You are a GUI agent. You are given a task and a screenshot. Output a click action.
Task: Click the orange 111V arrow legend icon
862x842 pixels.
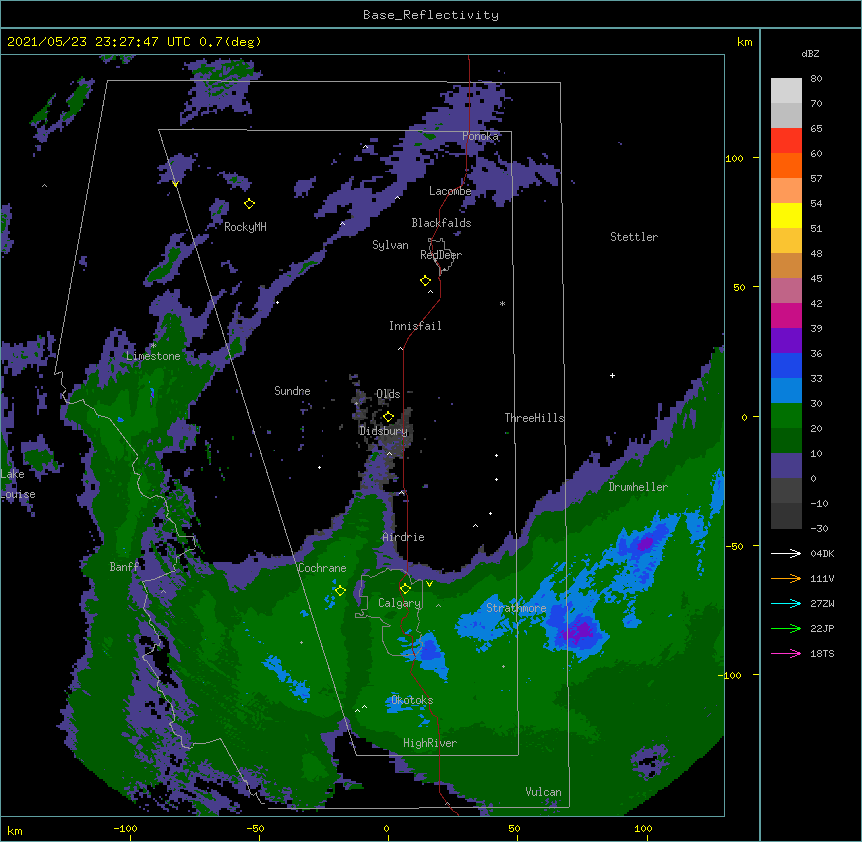click(786, 578)
